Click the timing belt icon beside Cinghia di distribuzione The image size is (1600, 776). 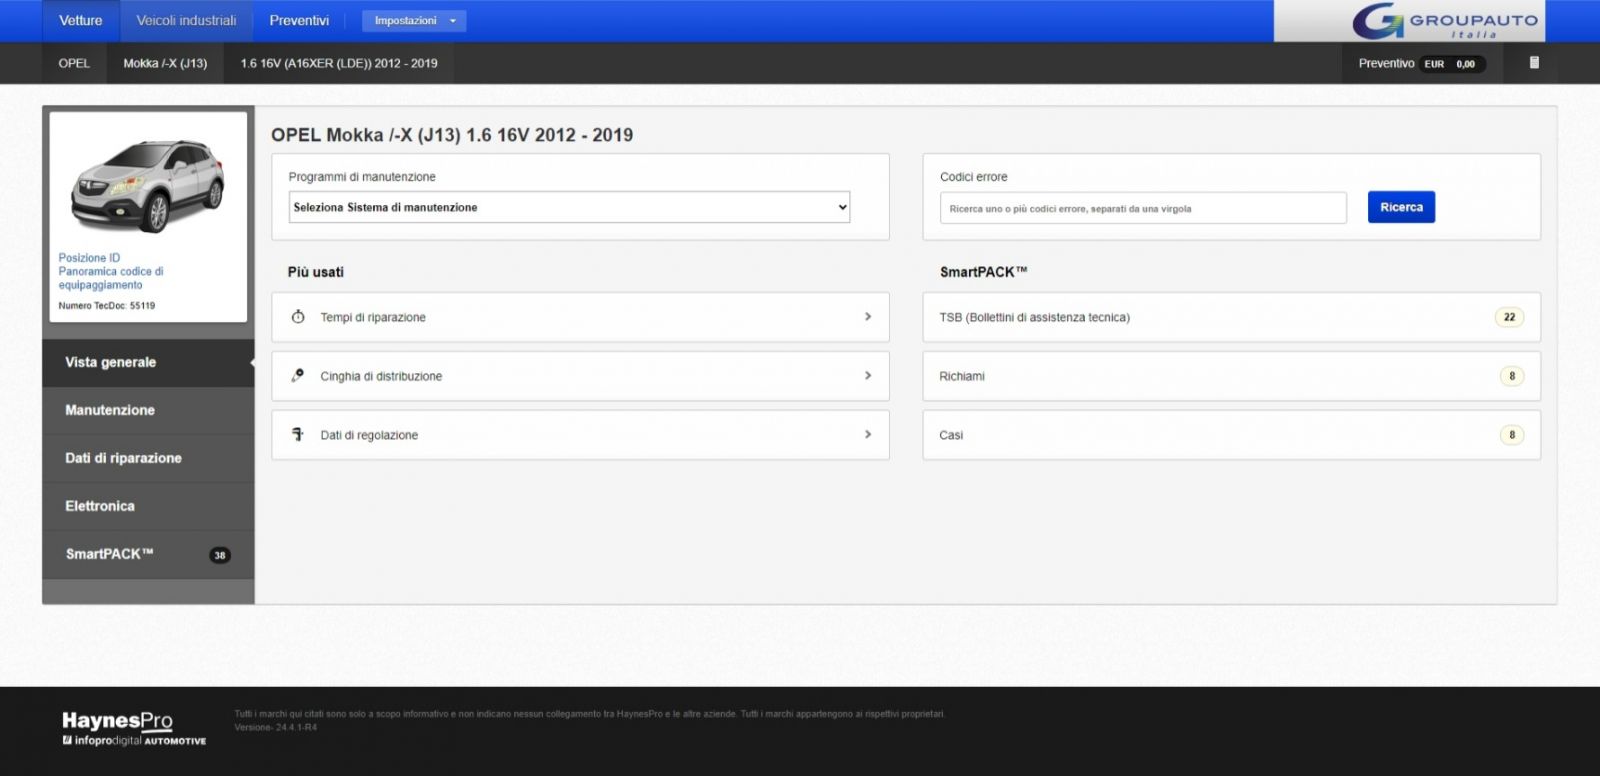pos(298,376)
